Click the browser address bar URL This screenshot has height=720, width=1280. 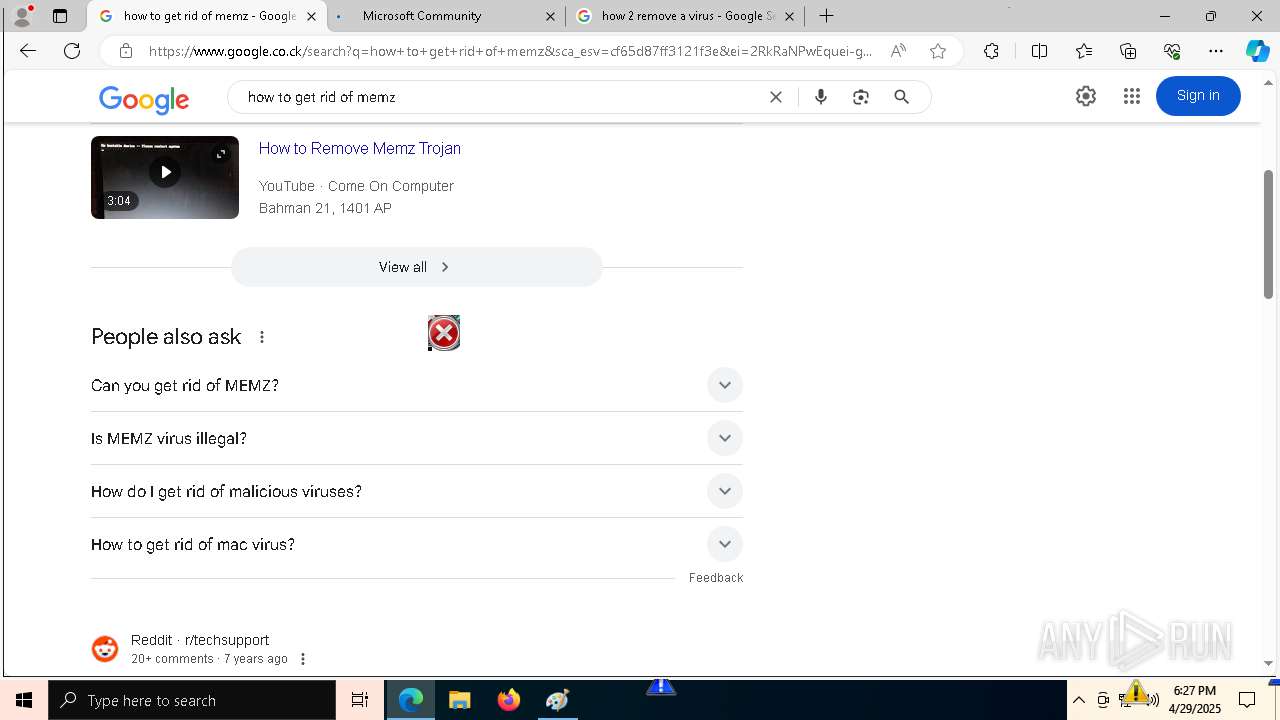coord(510,51)
